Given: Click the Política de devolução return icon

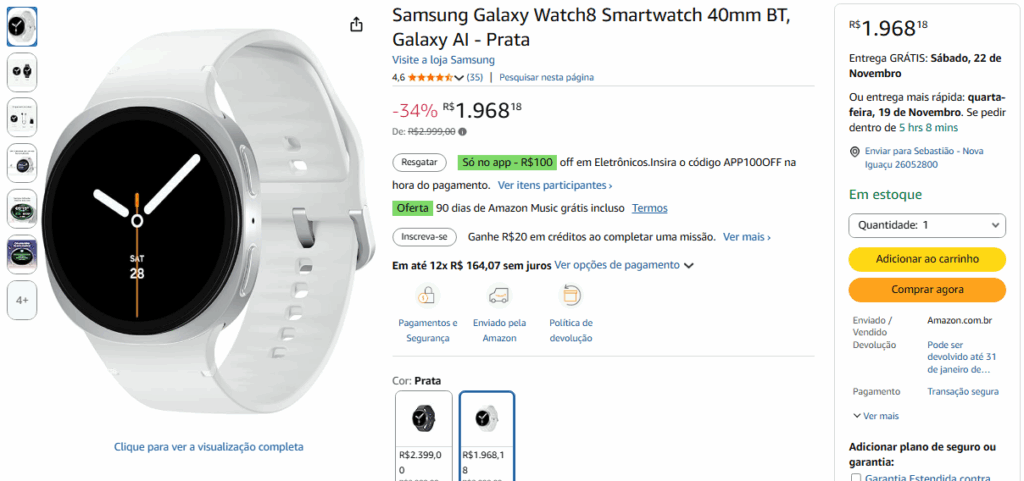Looking at the screenshot, I should [571, 295].
